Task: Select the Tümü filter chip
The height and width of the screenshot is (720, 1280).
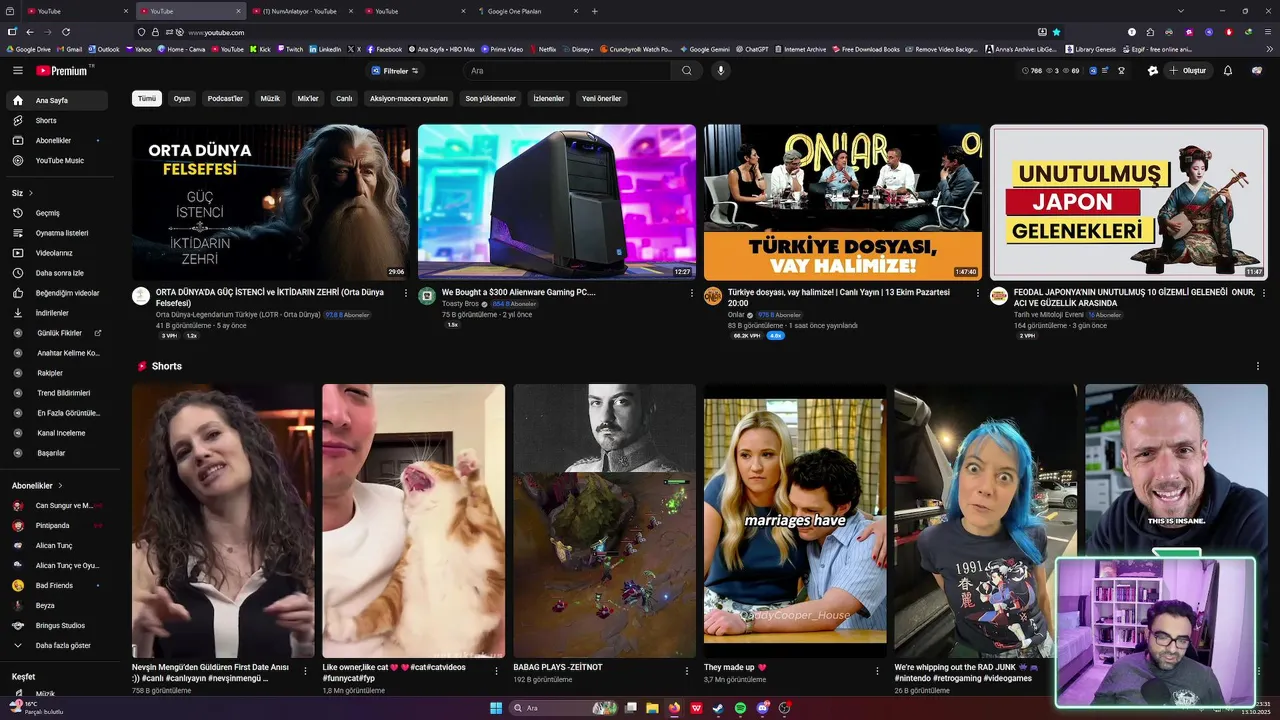Action: point(147,99)
